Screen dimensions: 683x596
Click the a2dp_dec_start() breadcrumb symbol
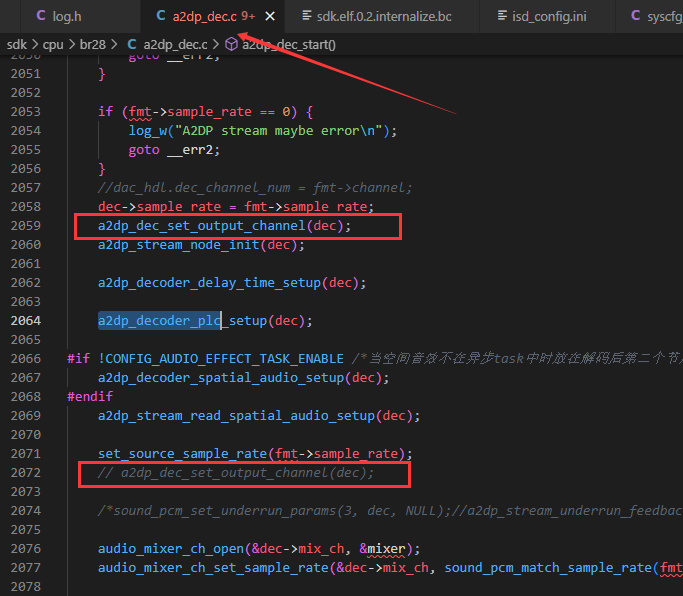[x=289, y=44]
